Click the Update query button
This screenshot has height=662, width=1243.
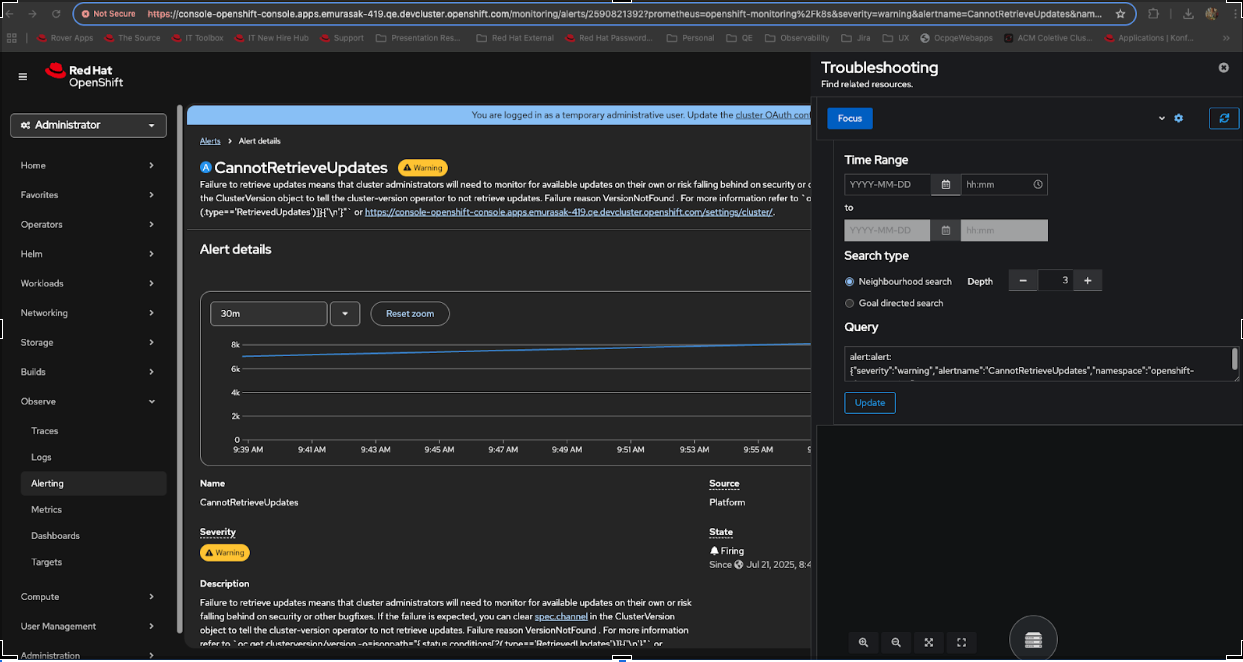pyautogui.click(x=870, y=402)
